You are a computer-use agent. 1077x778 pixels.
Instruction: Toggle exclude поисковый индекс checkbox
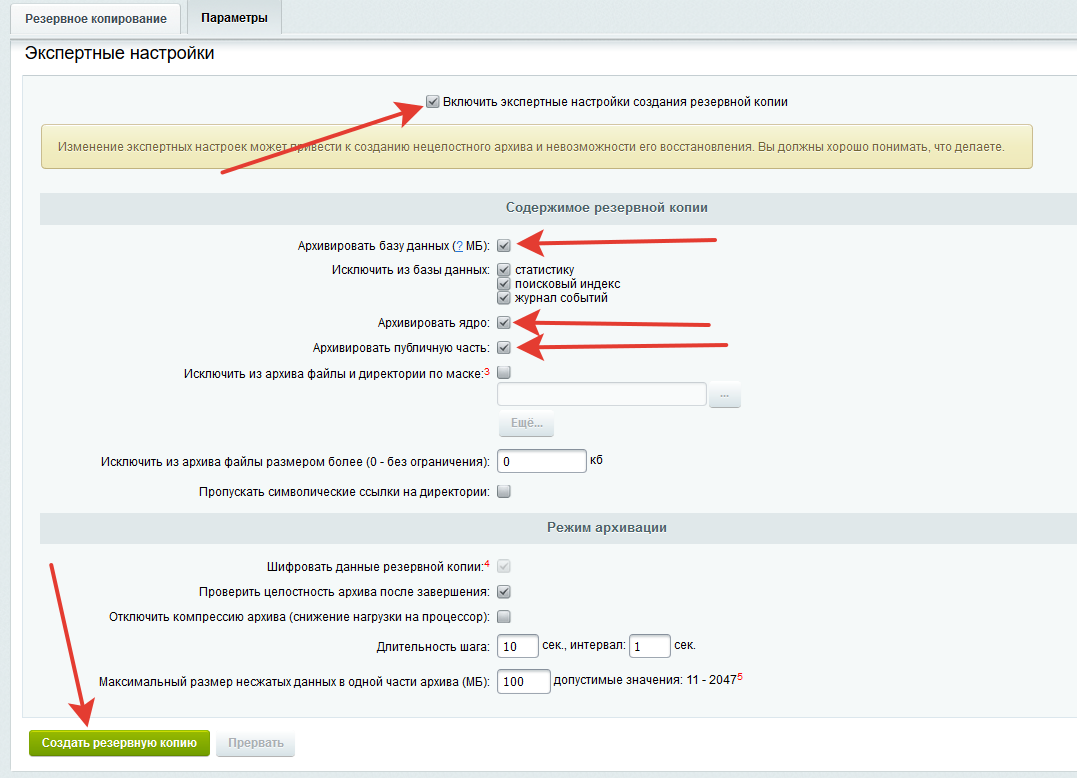click(504, 284)
